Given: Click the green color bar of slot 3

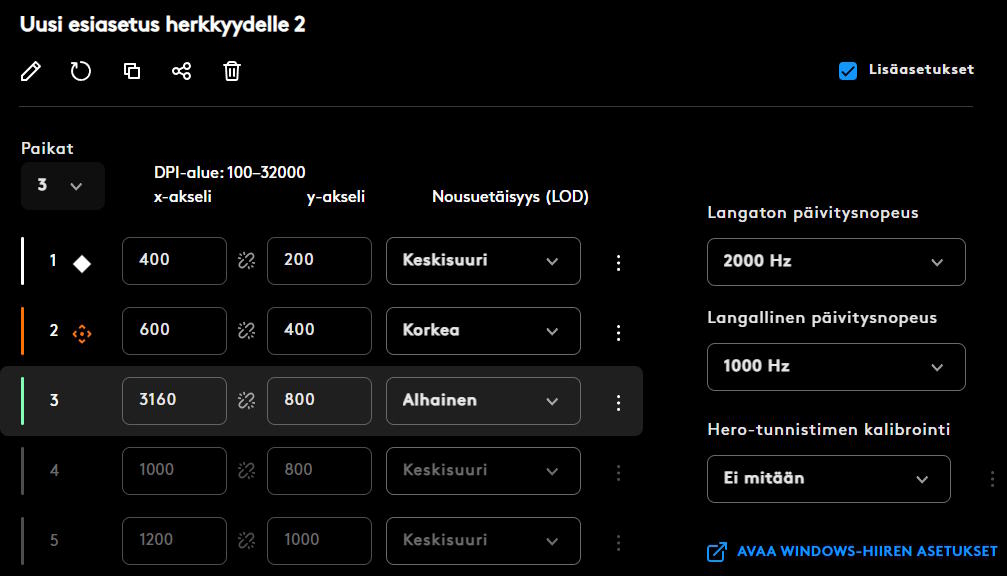Looking at the screenshot, I should 22,401.
